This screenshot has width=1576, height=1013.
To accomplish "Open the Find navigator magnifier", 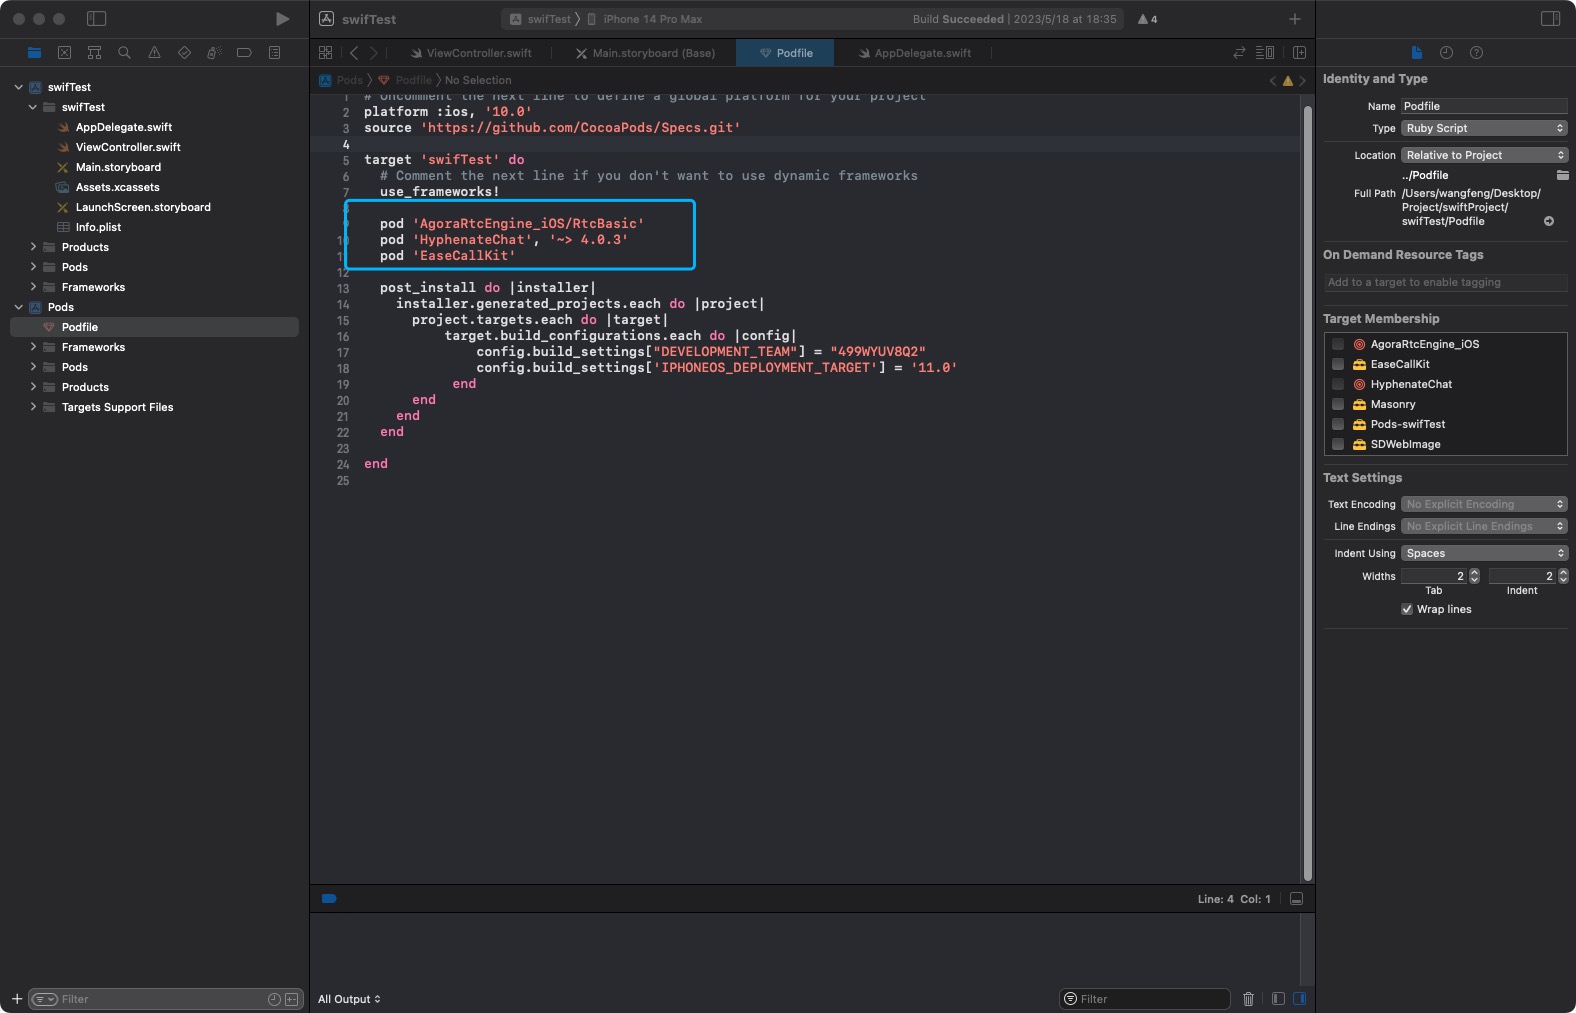I will tap(124, 52).
